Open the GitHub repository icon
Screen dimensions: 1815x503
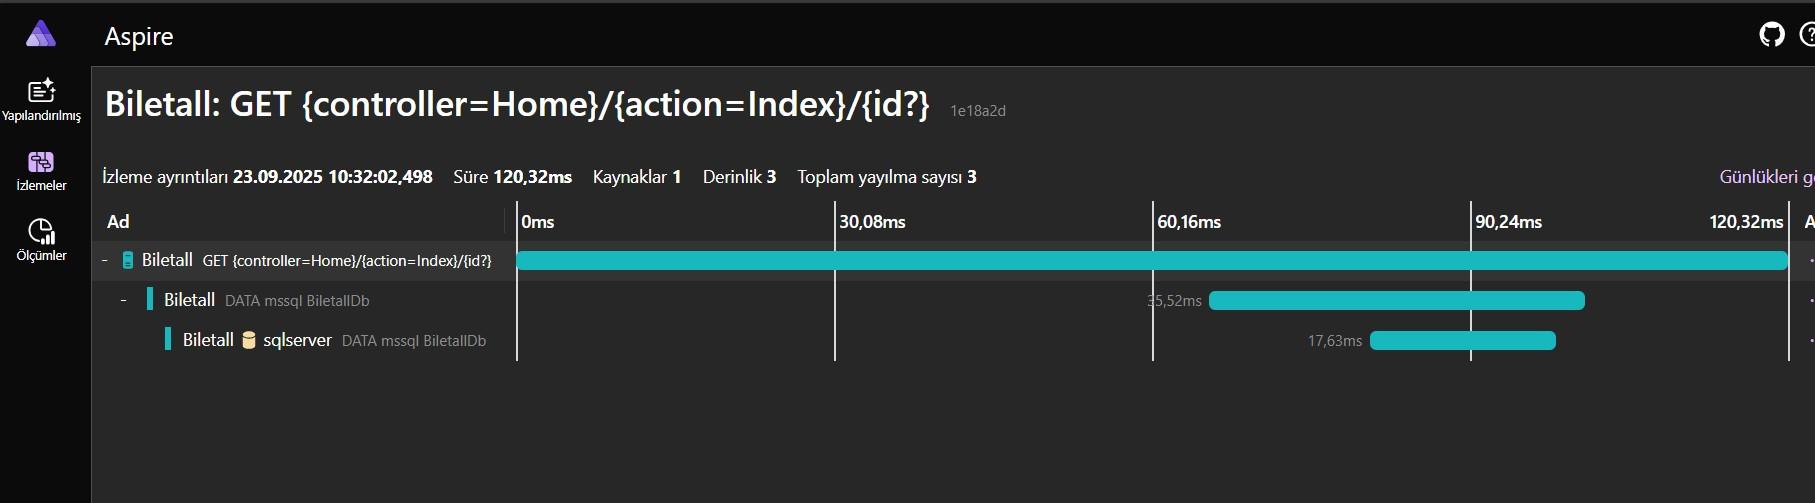[x=1771, y=35]
